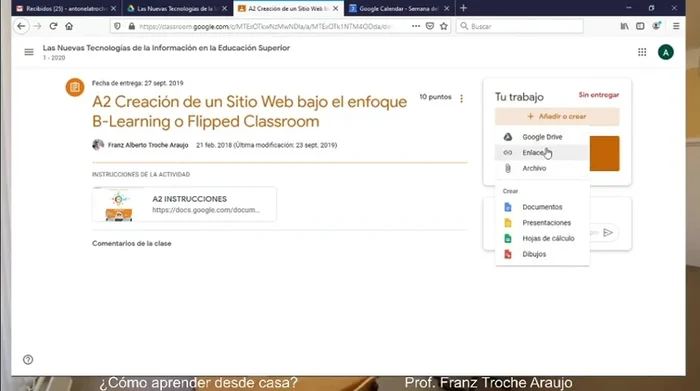
Task: Click INSTRUCCIONES DE LA ACTIVIDAD heading
Action: pyautogui.click(x=141, y=175)
